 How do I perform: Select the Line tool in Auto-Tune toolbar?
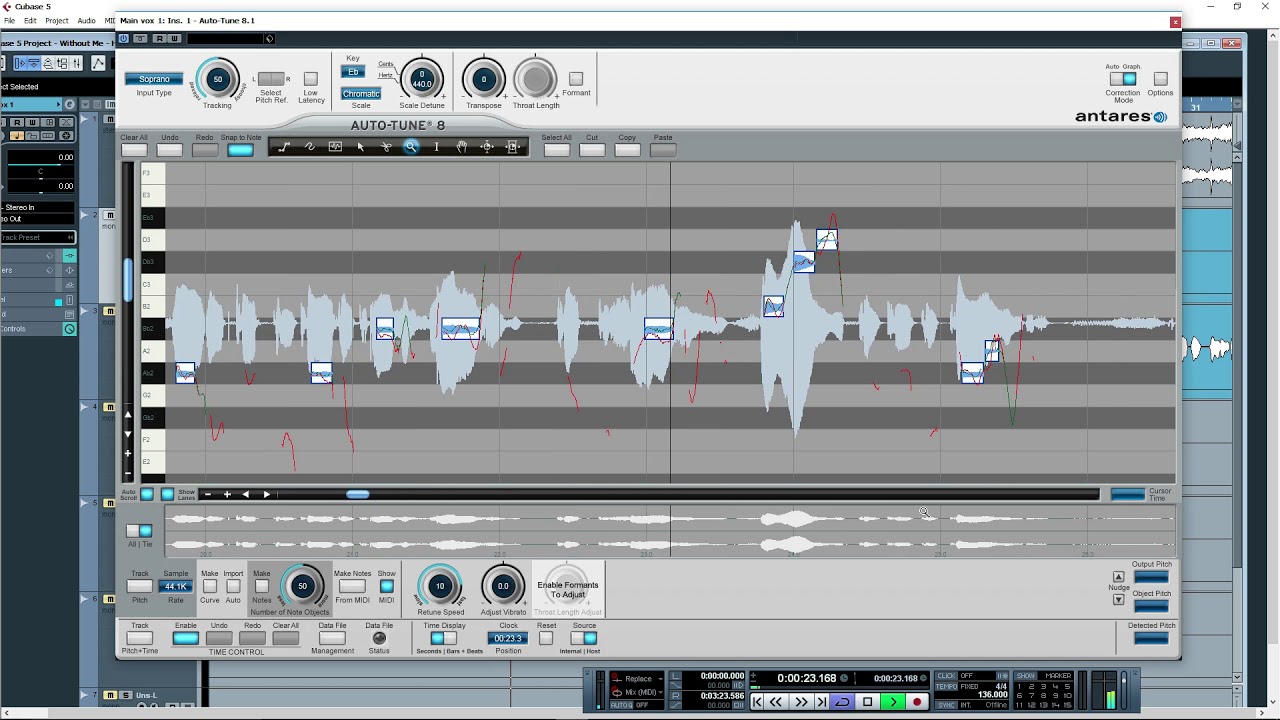point(284,147)
